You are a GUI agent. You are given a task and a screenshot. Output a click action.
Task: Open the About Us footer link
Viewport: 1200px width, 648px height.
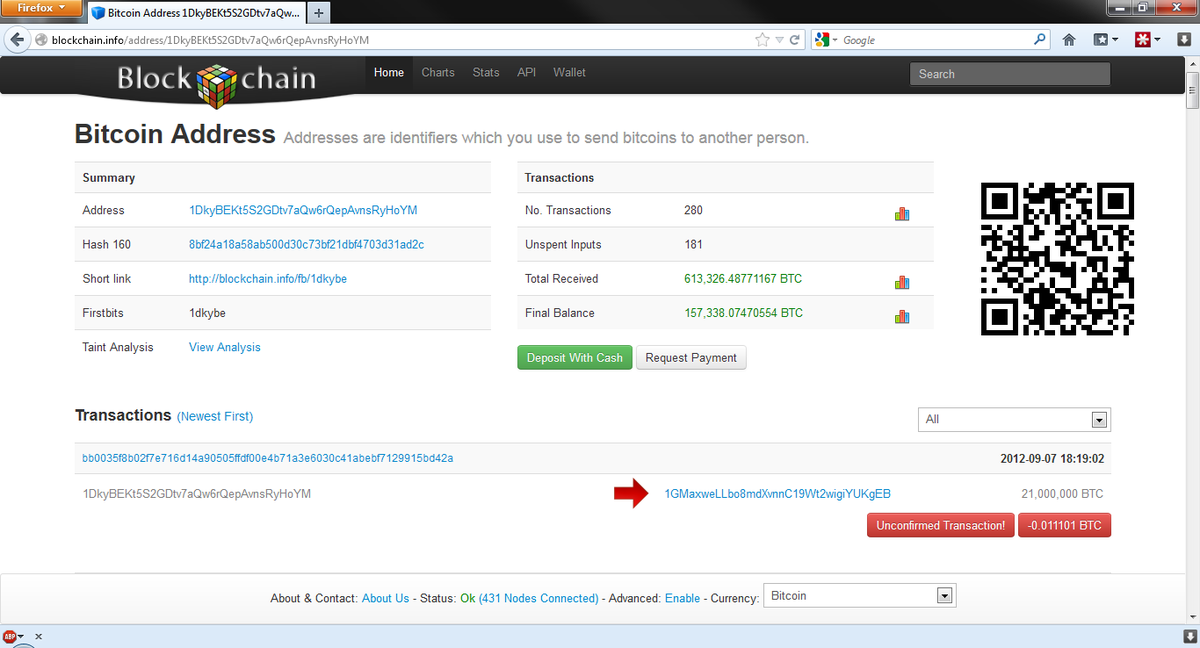click(386, 598)
